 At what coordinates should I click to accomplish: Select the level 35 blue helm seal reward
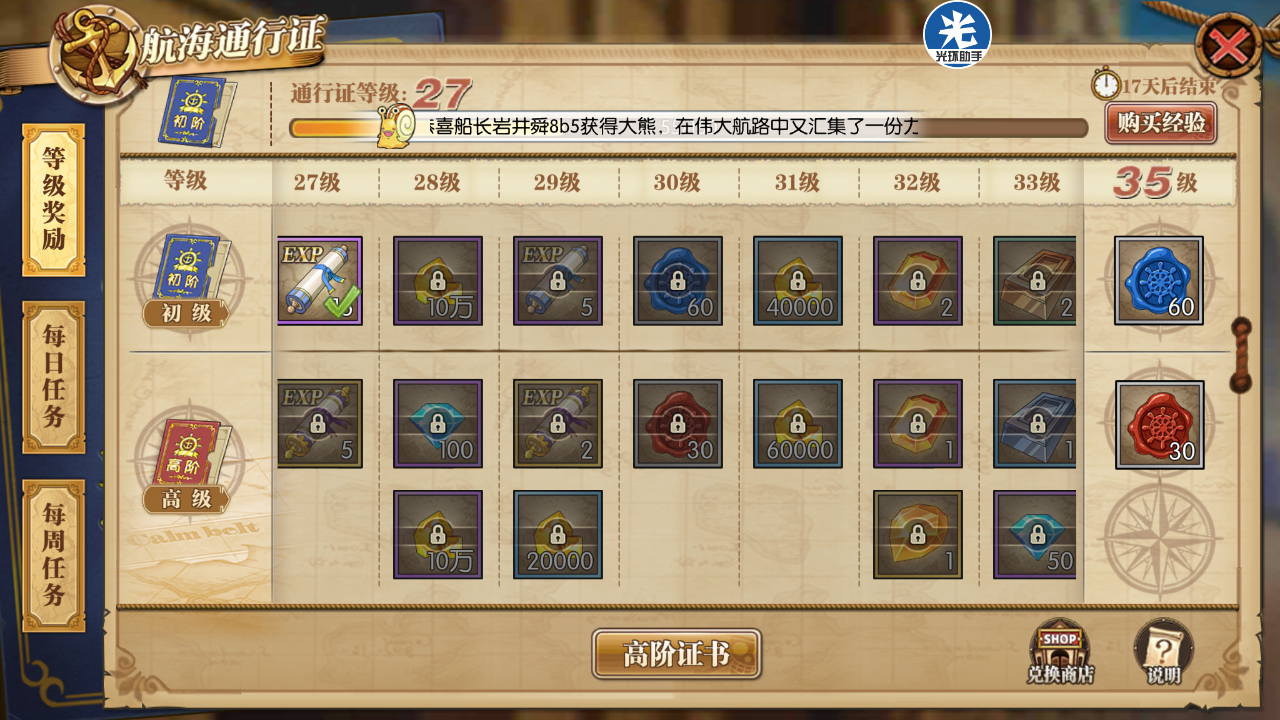coord(1159,281)
